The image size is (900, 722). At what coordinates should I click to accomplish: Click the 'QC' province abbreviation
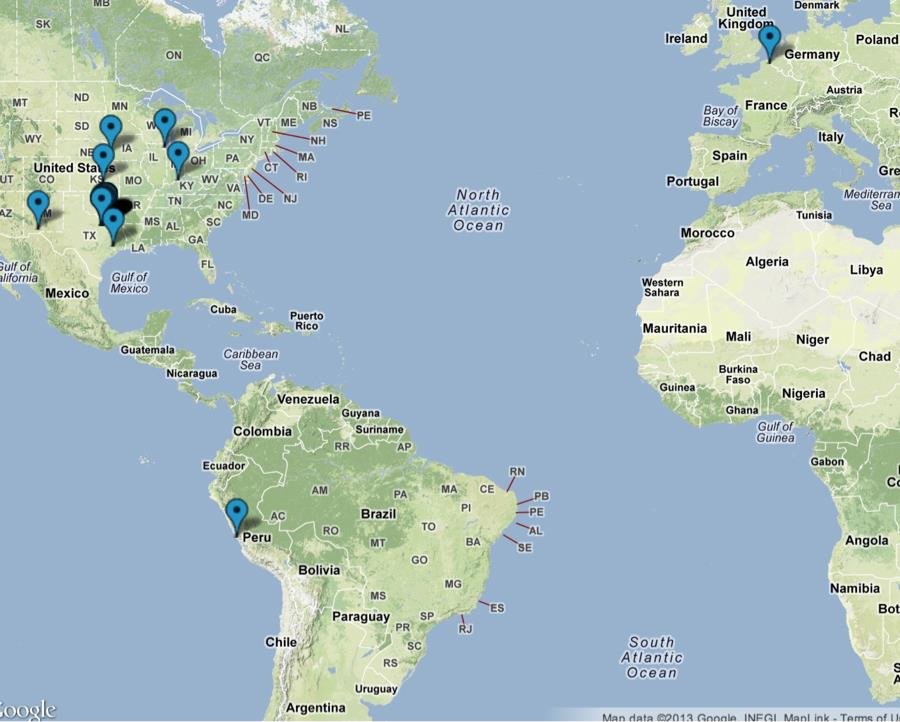pos(262,57)
